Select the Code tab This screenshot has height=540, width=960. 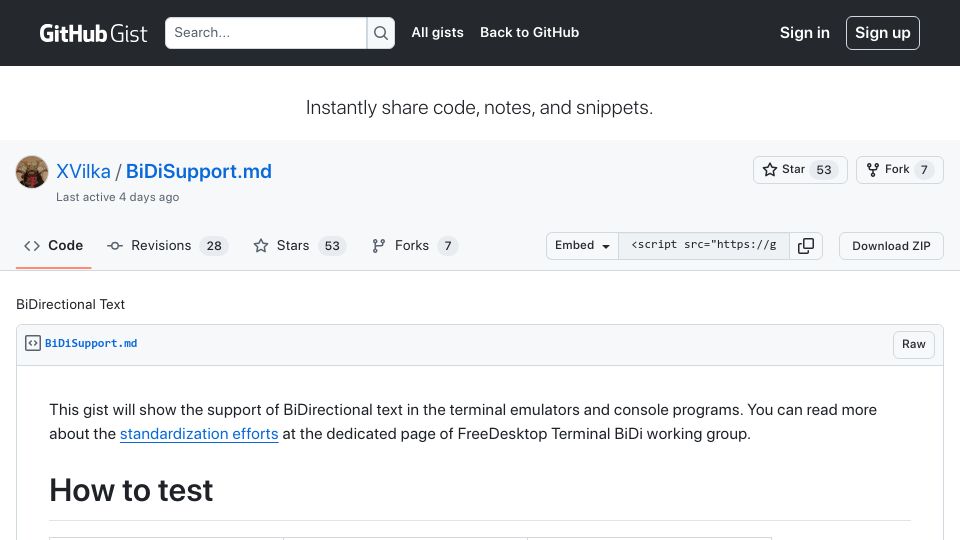coord(53,246)
